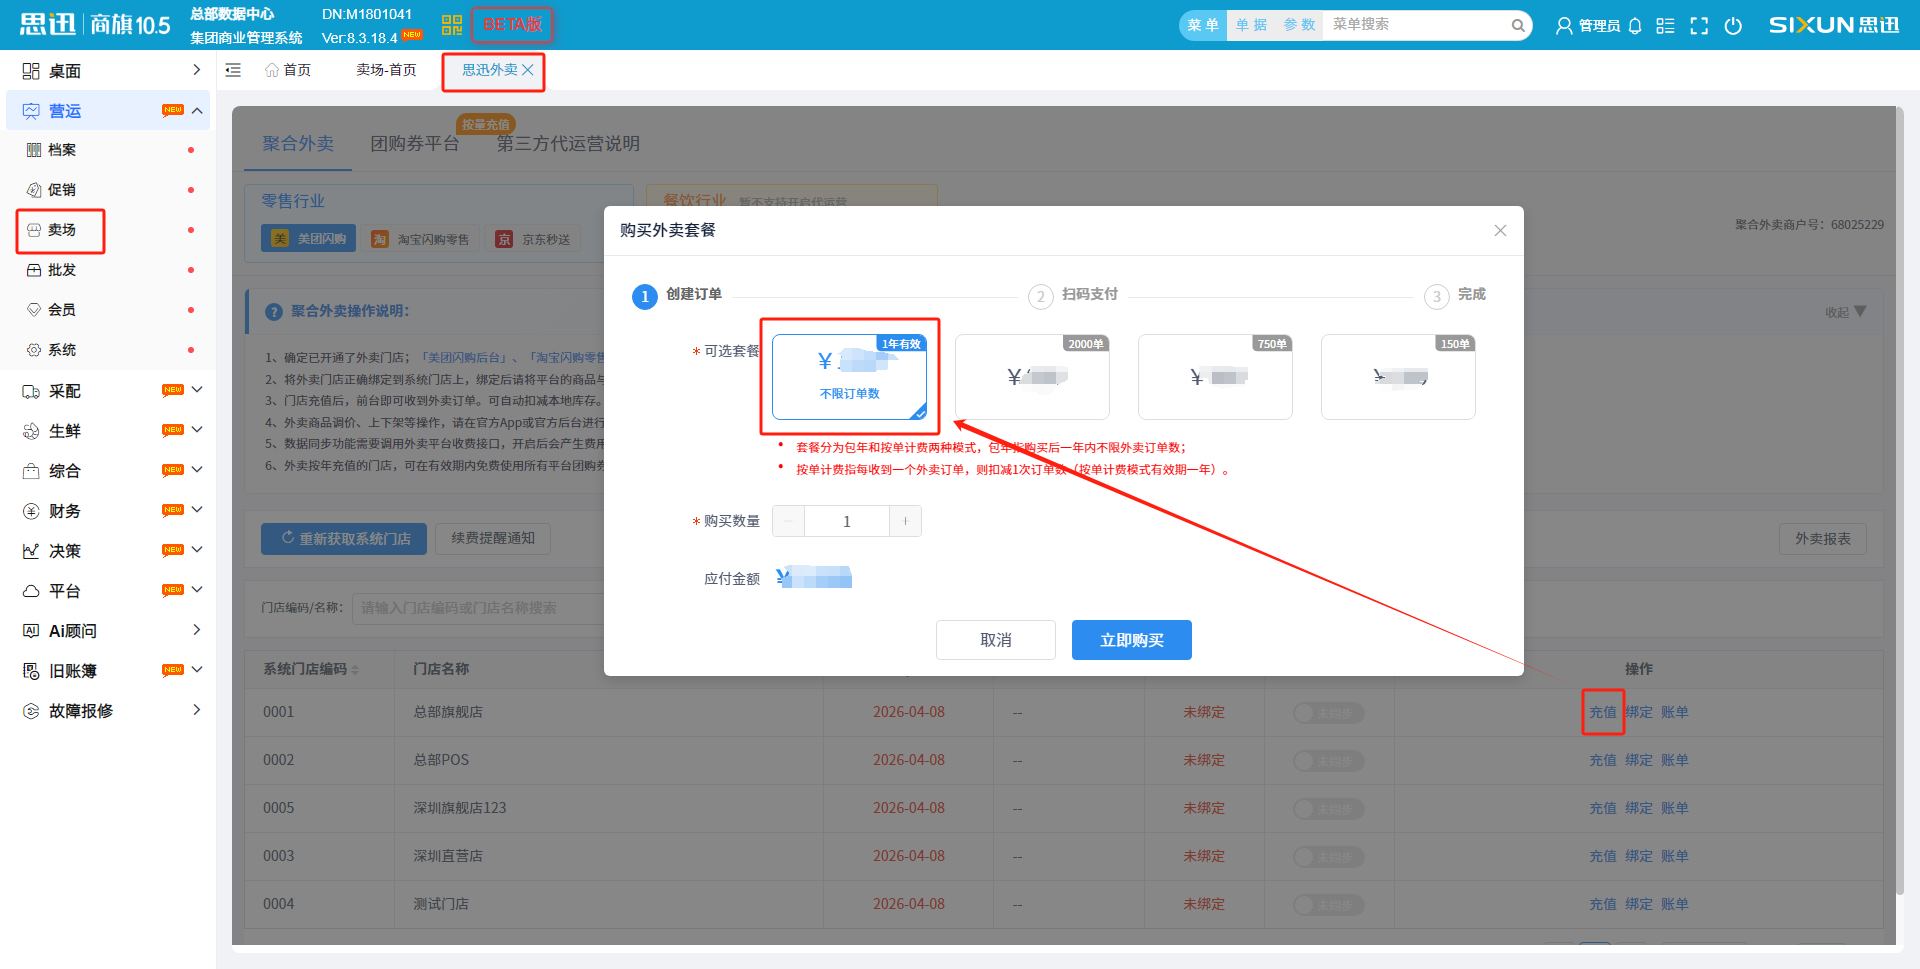Select the 1年有效 不限订单数 package
Viewport: 1920px width, 969px height.
[849, 377]
